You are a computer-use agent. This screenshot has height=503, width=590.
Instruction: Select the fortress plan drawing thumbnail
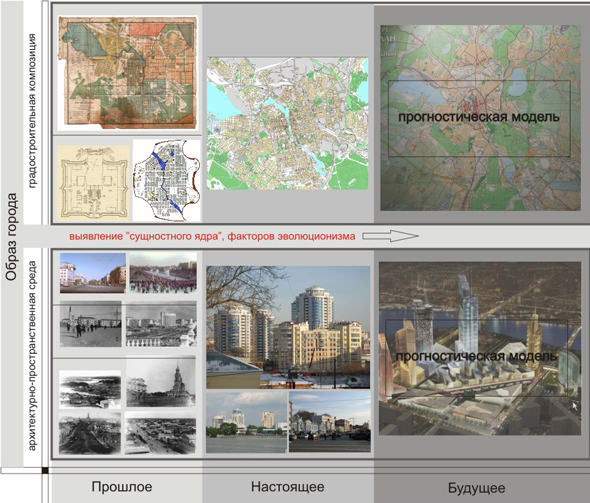coord(93,182)
